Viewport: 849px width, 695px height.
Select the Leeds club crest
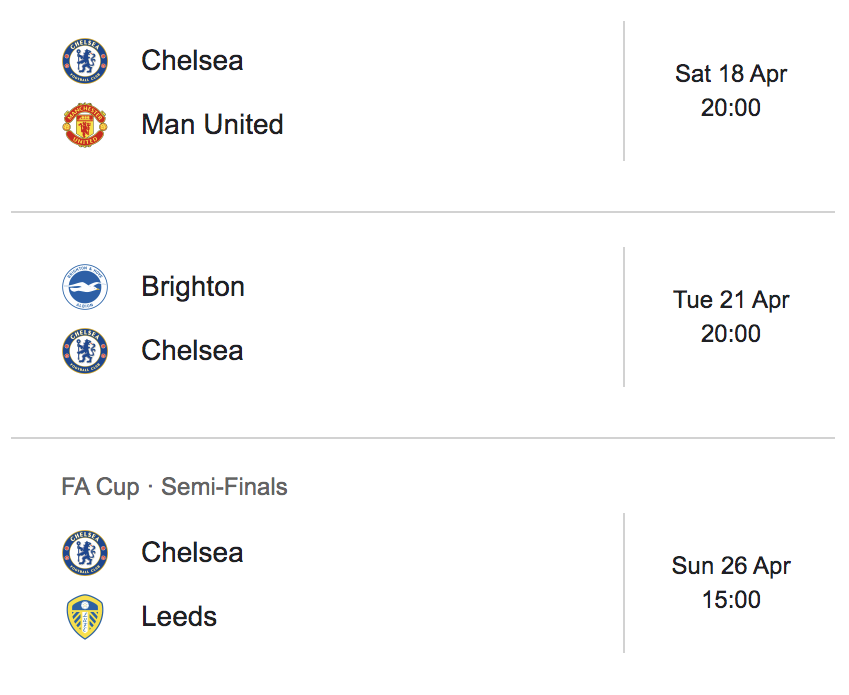85,617
